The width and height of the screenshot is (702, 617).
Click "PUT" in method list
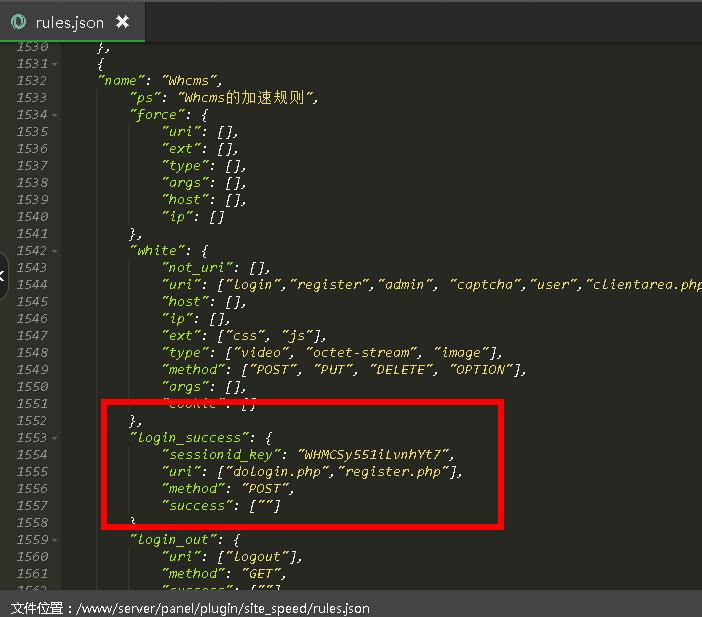click(x=332, y=370)
